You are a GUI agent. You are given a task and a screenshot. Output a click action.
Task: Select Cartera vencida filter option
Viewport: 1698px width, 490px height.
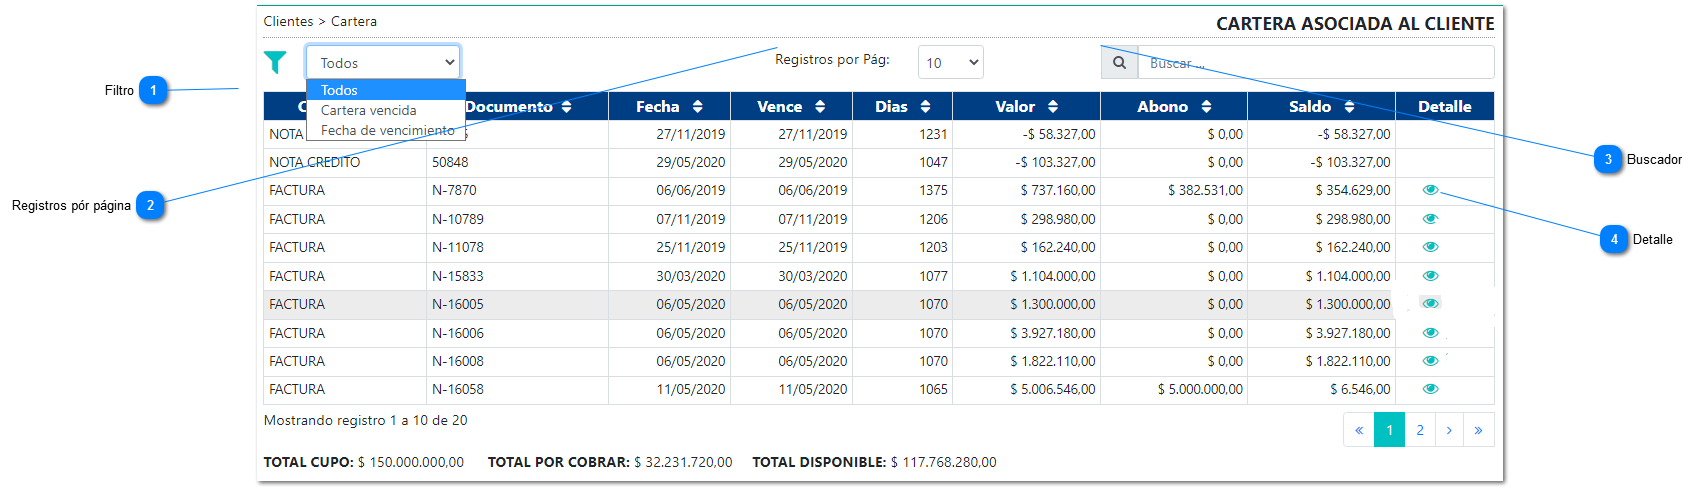tap(369, 110)
